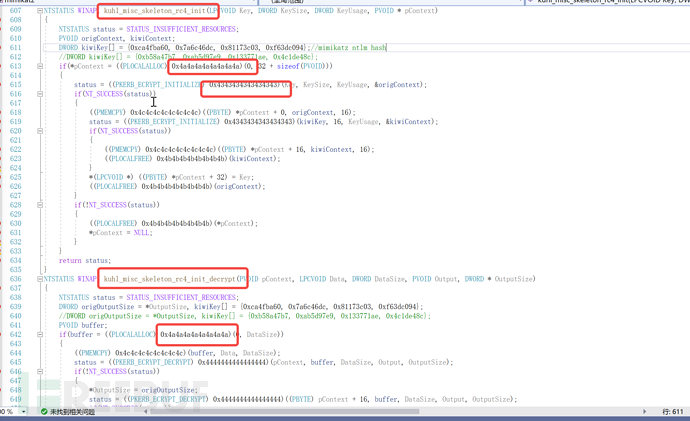Click 'PVOID origContext, kiwiContext;' on line 610
This screenshot has width=690, height=421.
click(117, 38)
